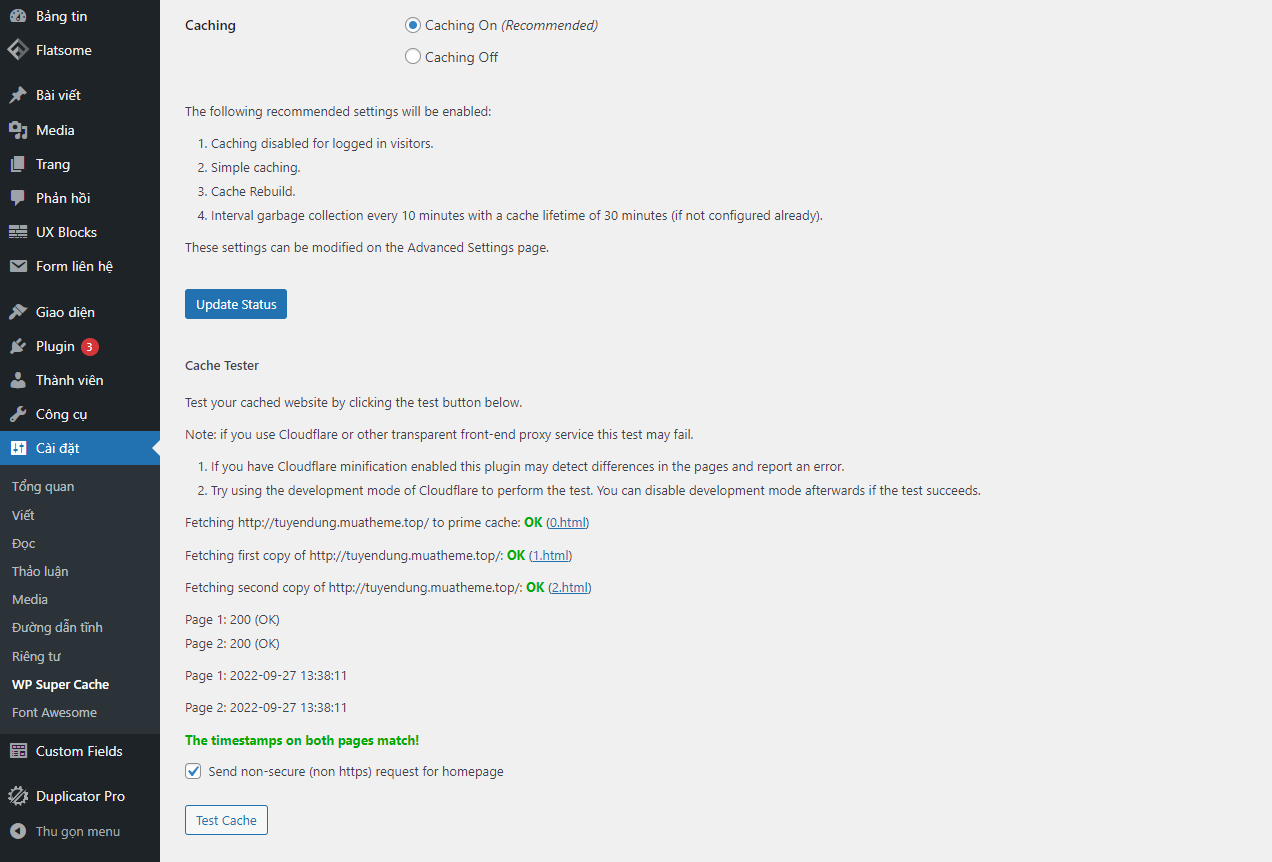1272x862 pixels.
Task: Click the Form liên hệ envelope icon
Action: (x=18, y=266)
